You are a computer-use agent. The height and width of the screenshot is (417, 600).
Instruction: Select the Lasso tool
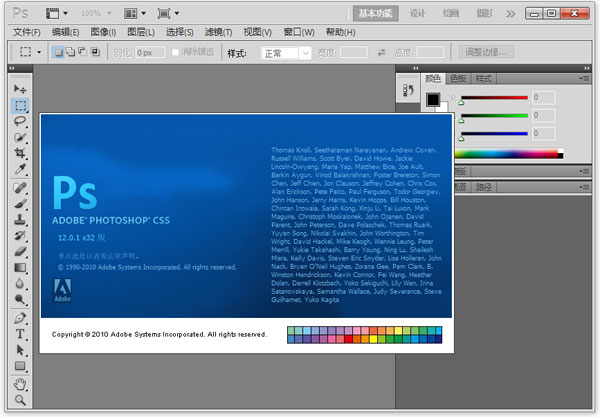pyautogui.click(x=20, y=121)
